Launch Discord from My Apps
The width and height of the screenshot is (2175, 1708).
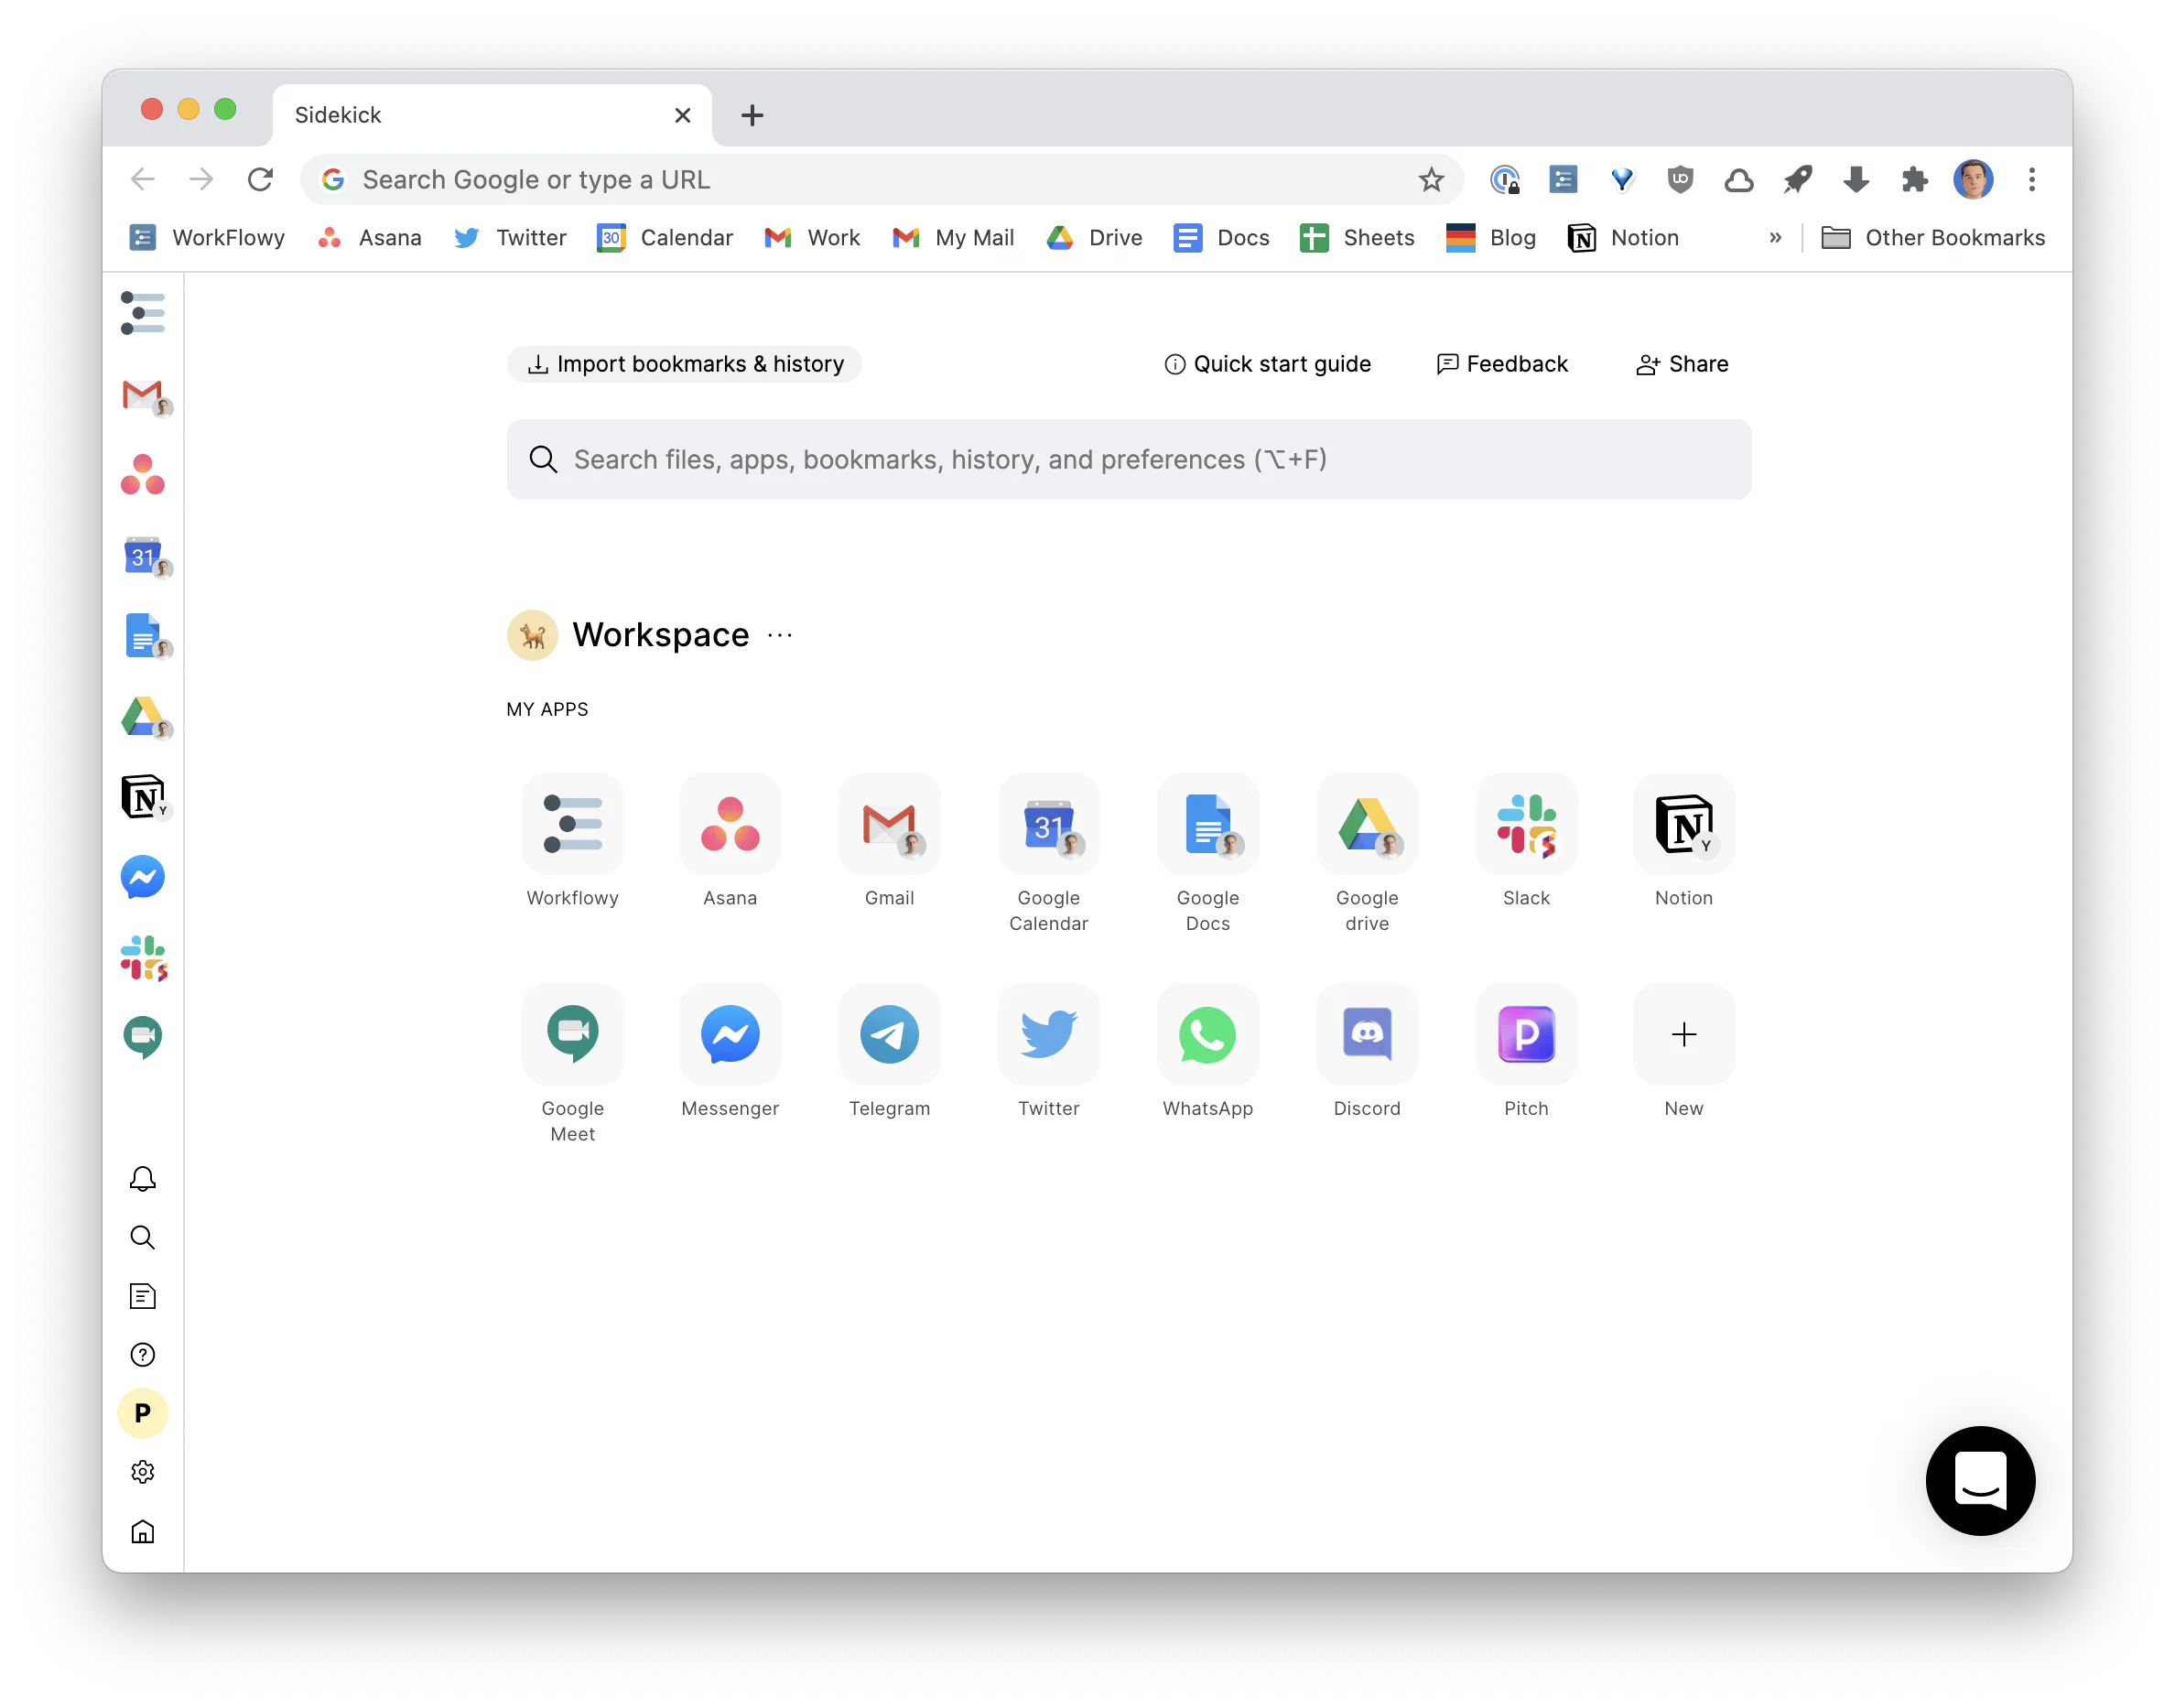(1366, 1034)
